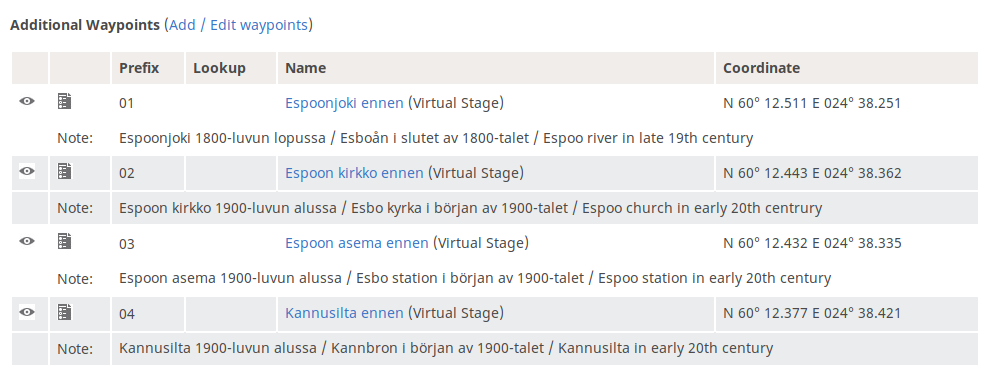992x373 pixels.
Task: Click the Coordinate column header
Action: (762, 68)
